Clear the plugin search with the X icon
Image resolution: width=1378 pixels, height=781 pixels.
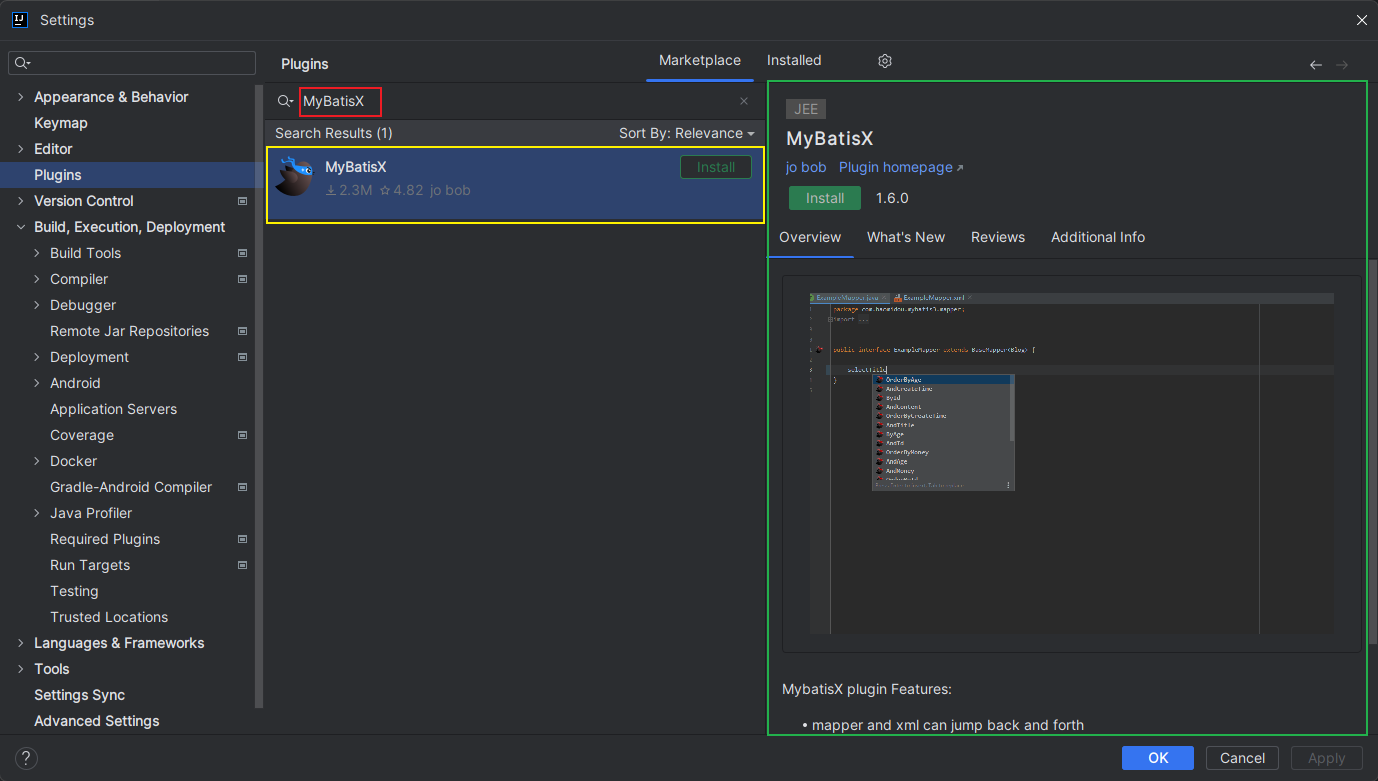click(x=743, y=101)
